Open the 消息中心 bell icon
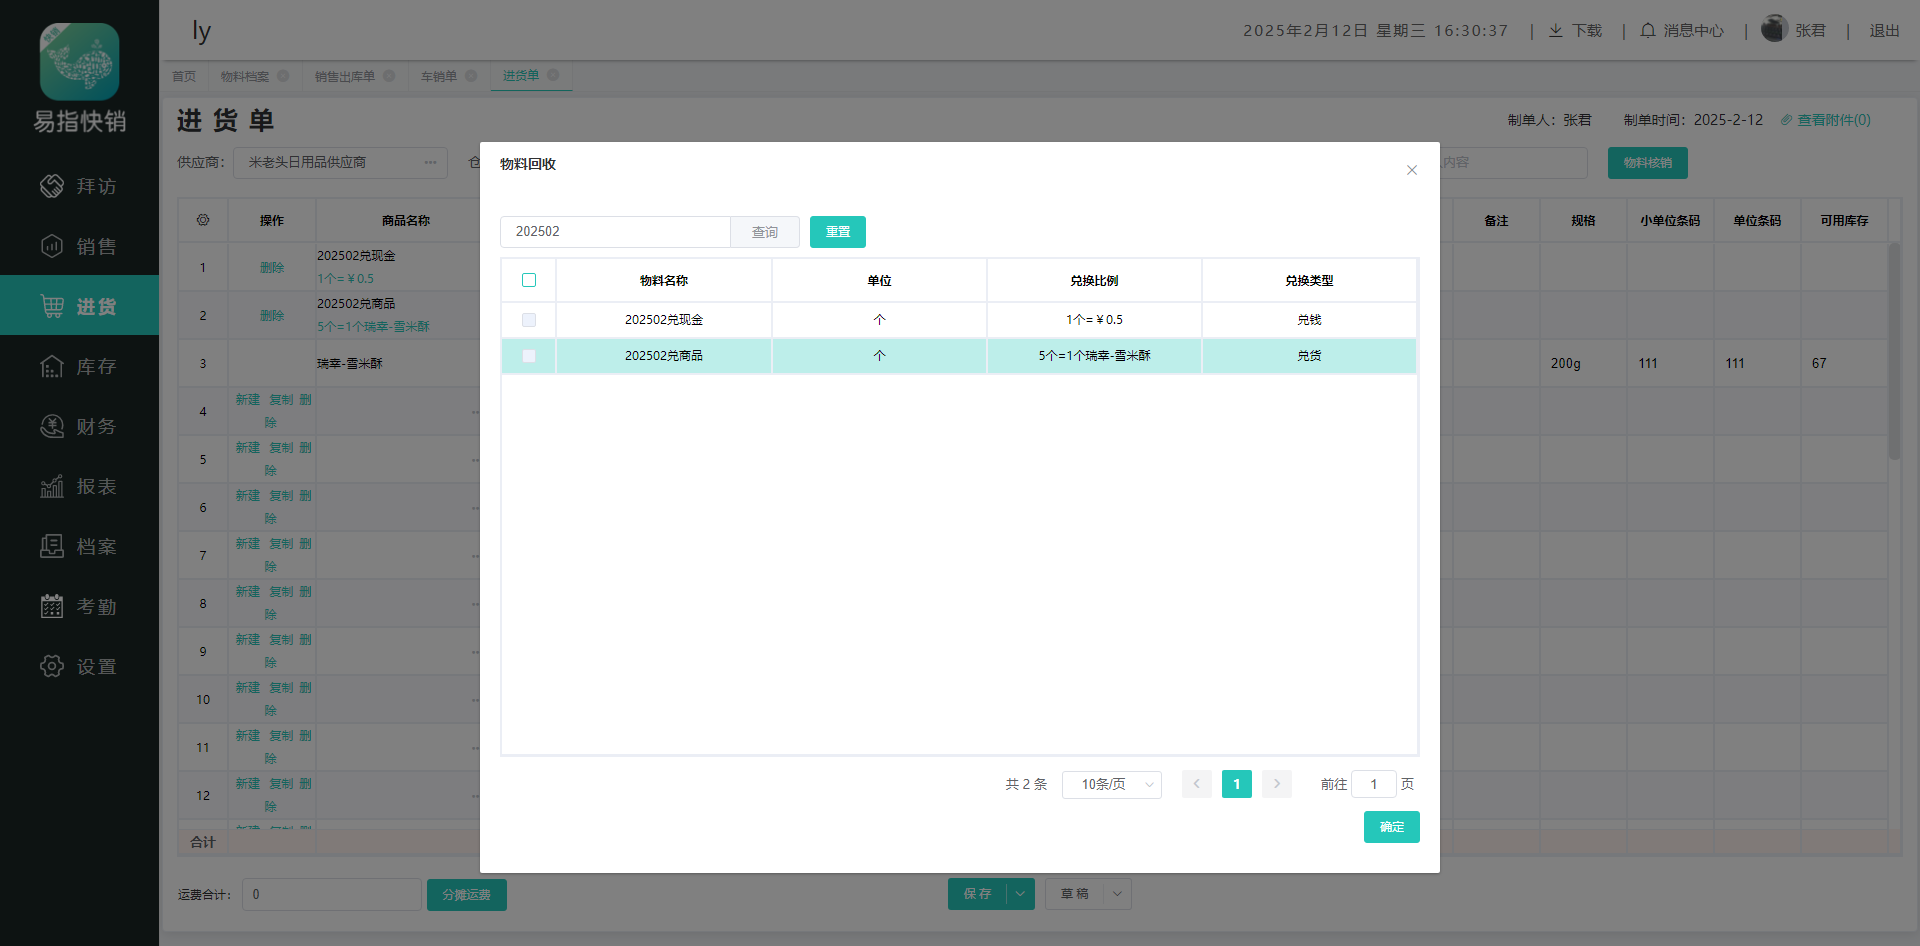This screenshot has height=946, width=1920. tap(1648, 31)
